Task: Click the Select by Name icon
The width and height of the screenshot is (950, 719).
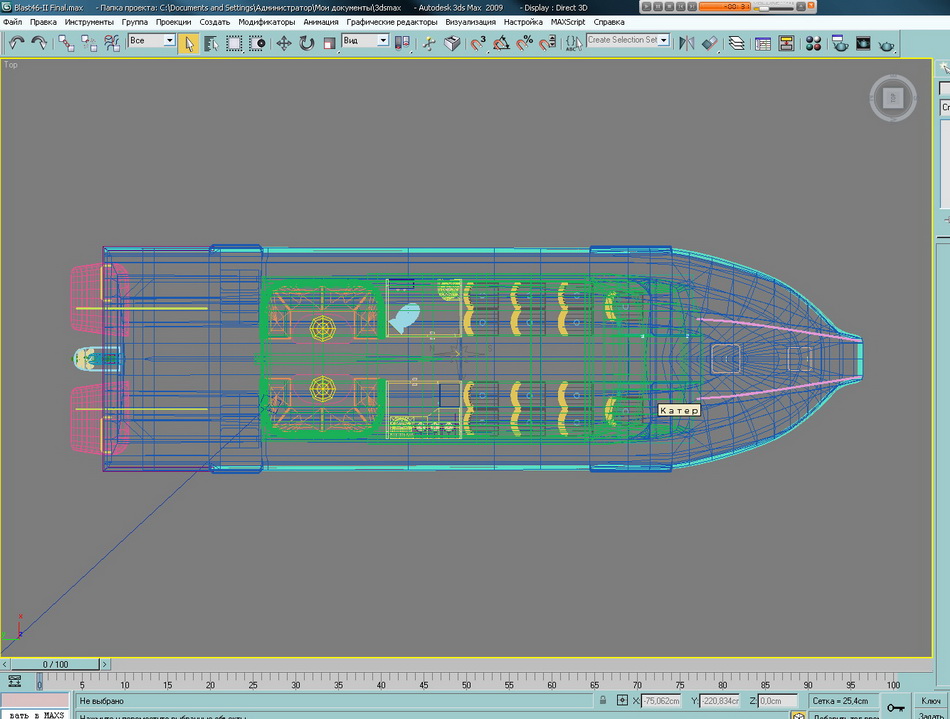Action: point(211,43)
